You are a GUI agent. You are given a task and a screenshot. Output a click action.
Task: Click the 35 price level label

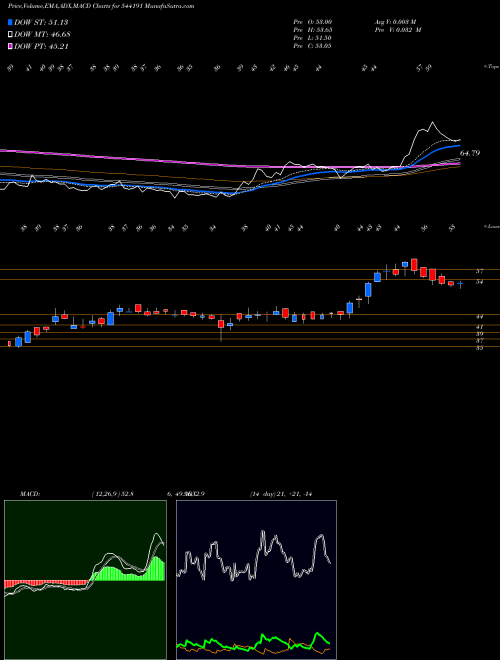pos(479,348)
